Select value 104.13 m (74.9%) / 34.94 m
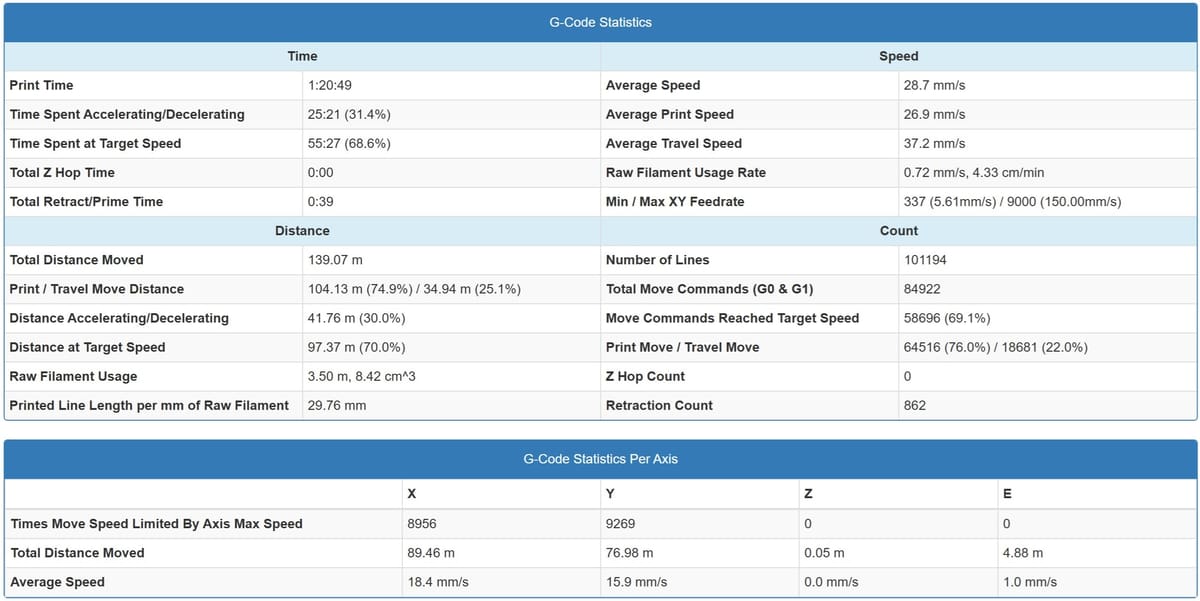Screen dimensions: 1200x601 pyautogui.click(x=414, y=288)
